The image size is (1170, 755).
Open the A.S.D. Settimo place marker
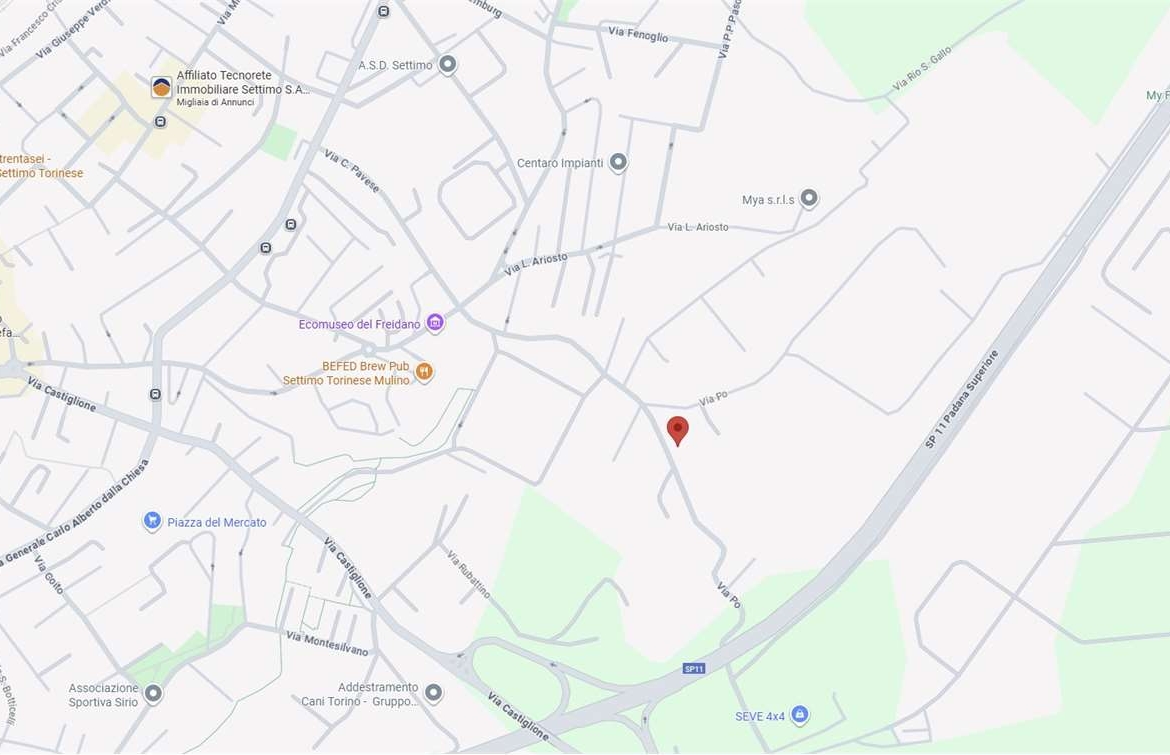(x=447, y=65)
